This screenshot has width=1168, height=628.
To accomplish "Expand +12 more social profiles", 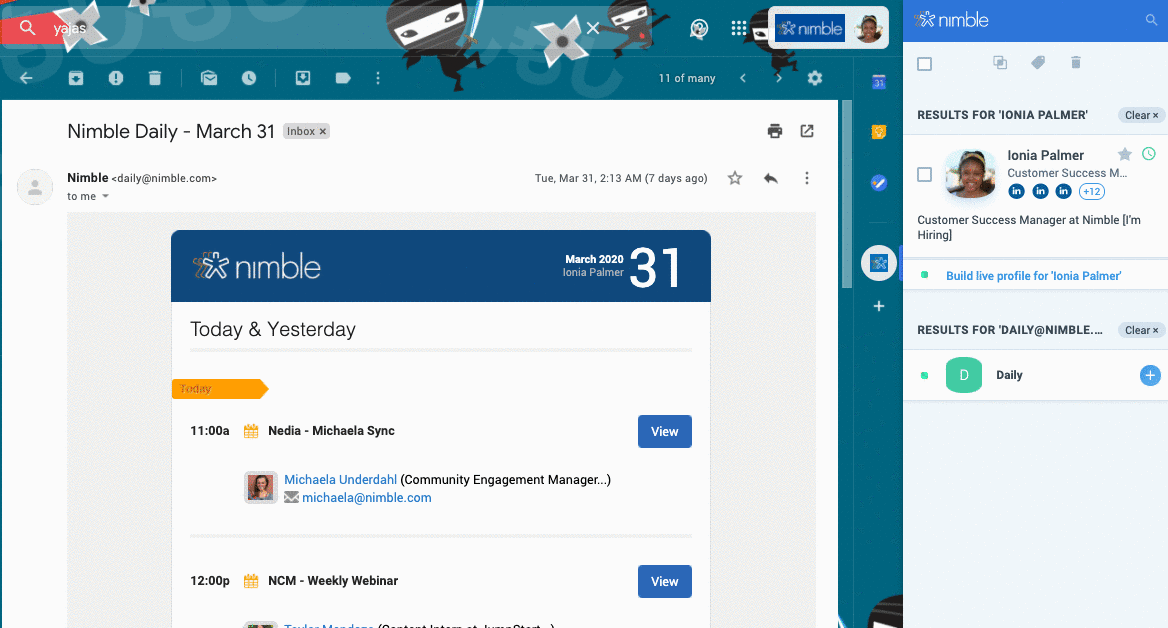I will click(x=1091, y=192).
